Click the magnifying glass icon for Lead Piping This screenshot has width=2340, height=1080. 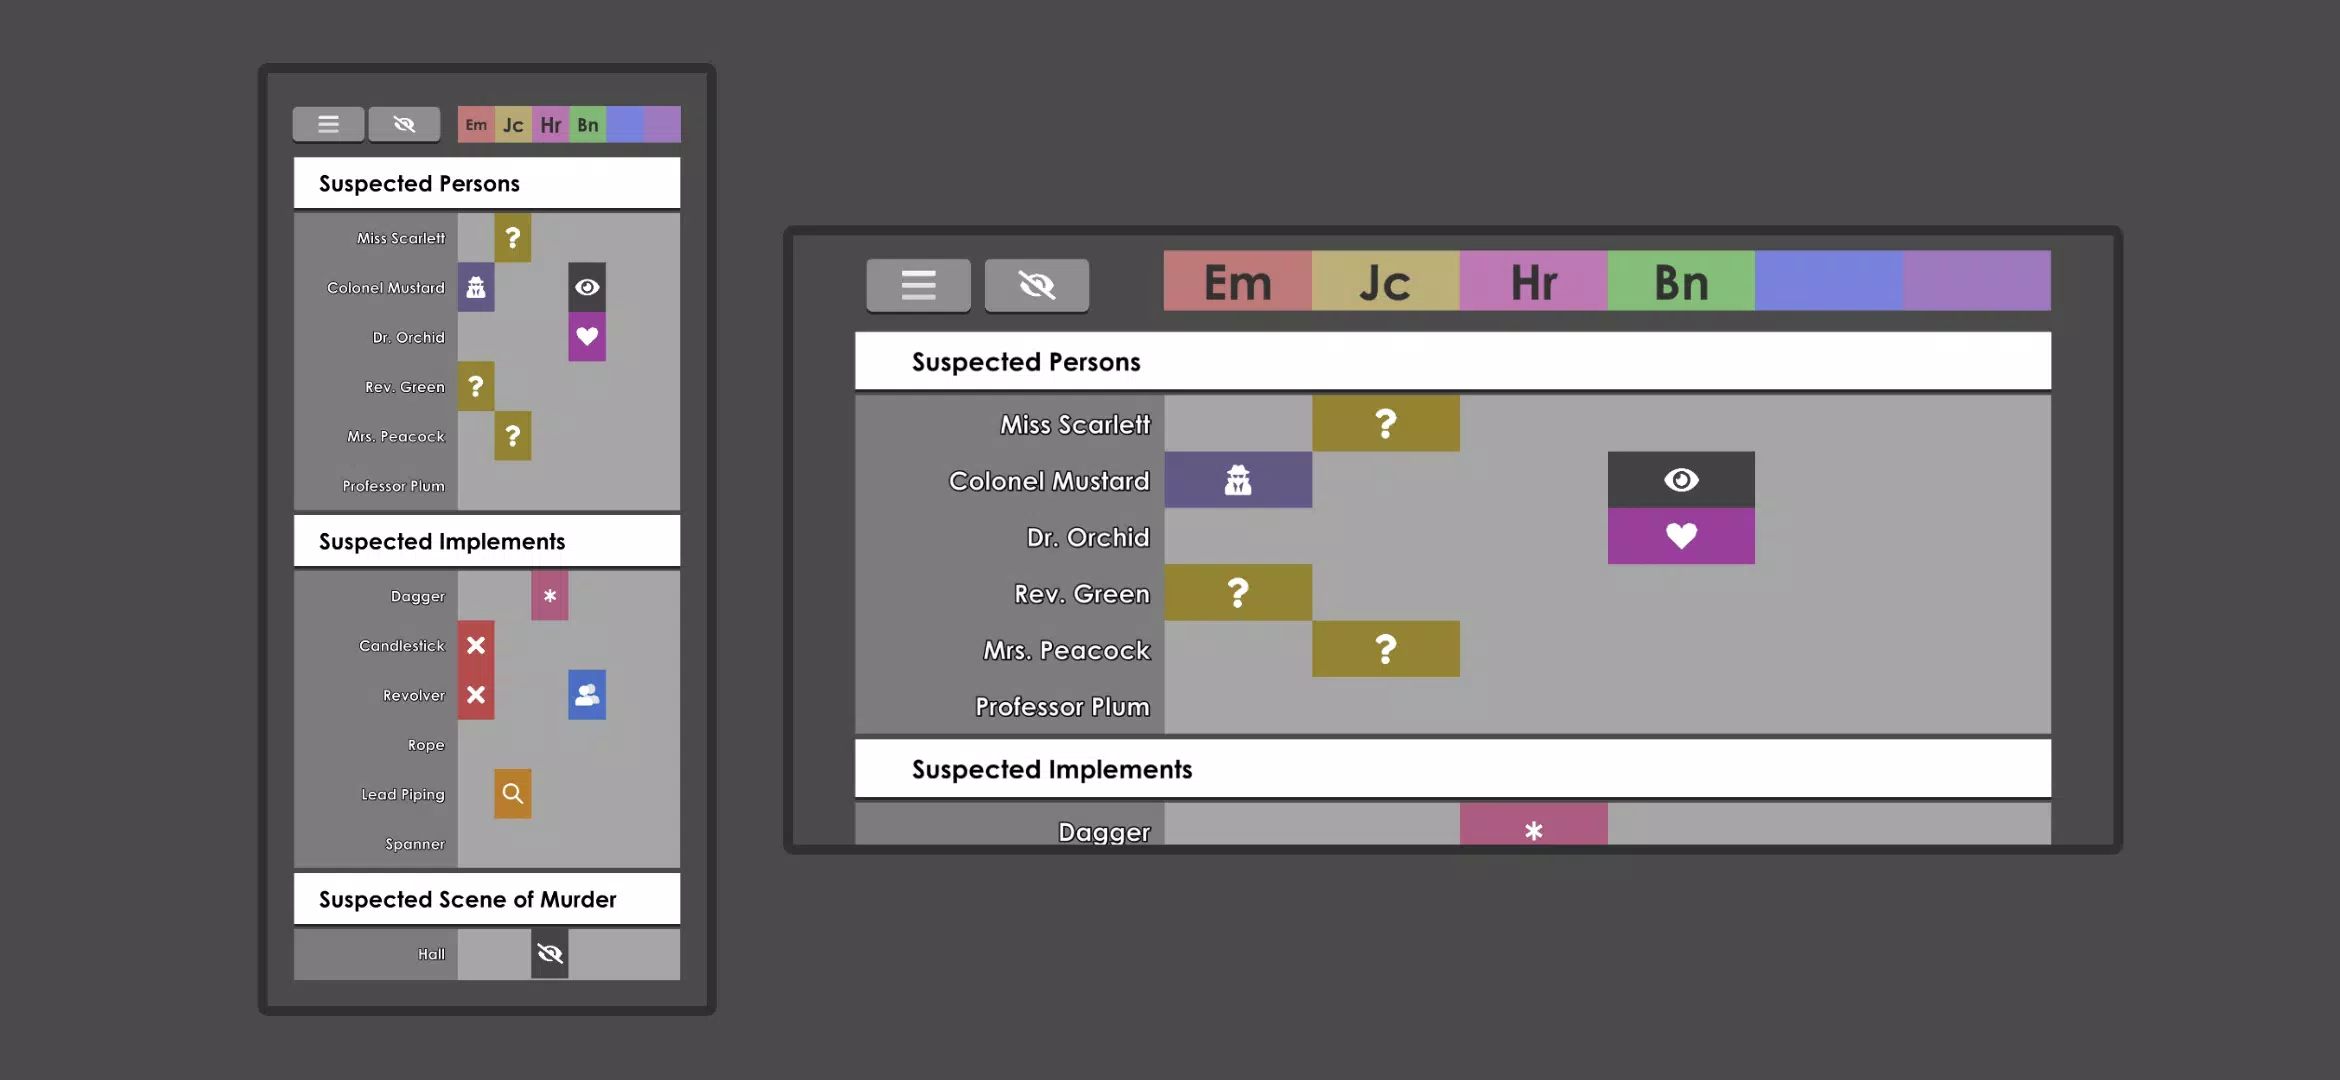coord(512,794)
